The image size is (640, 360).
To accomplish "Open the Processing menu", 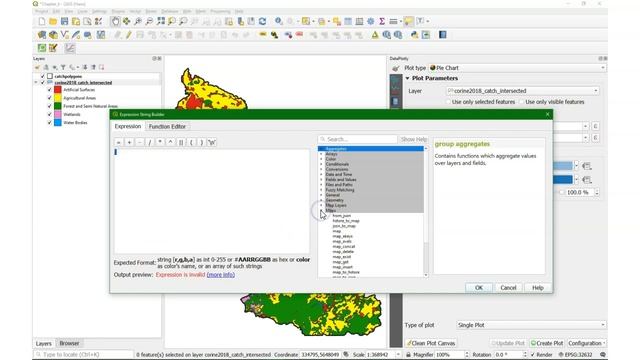I will pos(220,11).
